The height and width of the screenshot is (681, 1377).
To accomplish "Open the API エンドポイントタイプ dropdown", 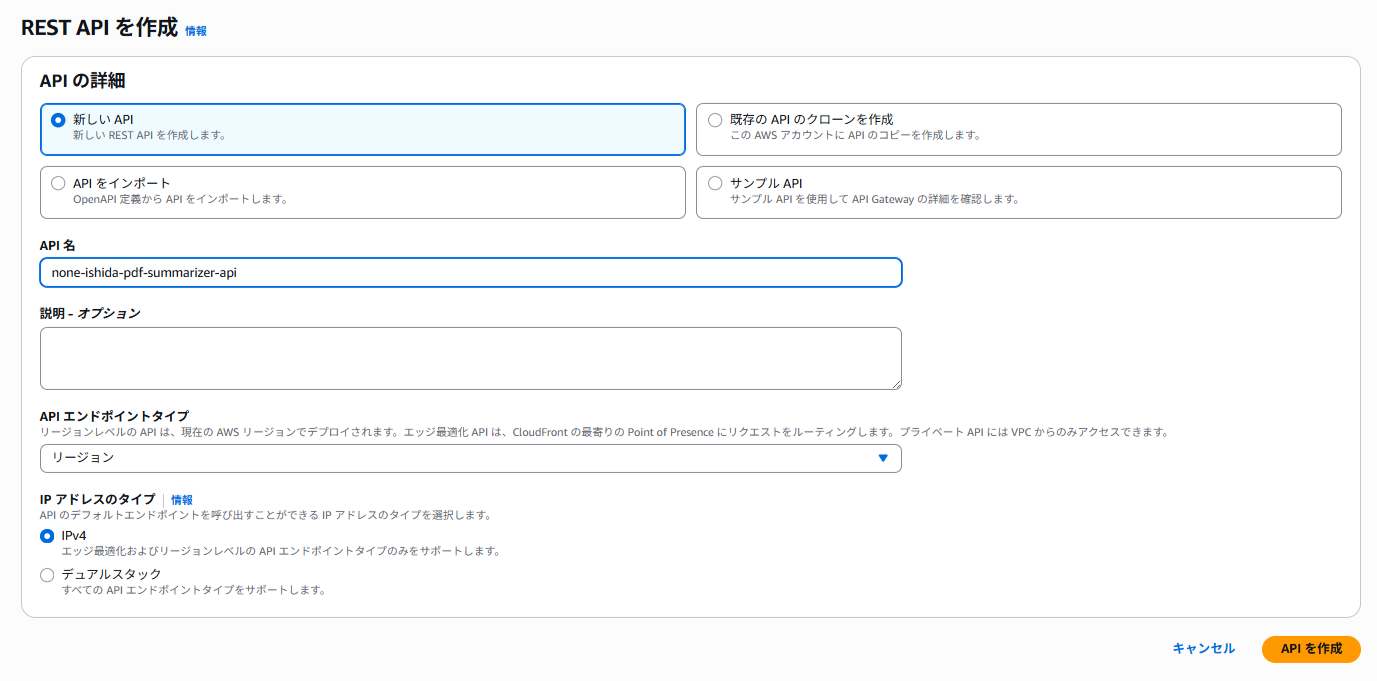I will coord(470,458).
